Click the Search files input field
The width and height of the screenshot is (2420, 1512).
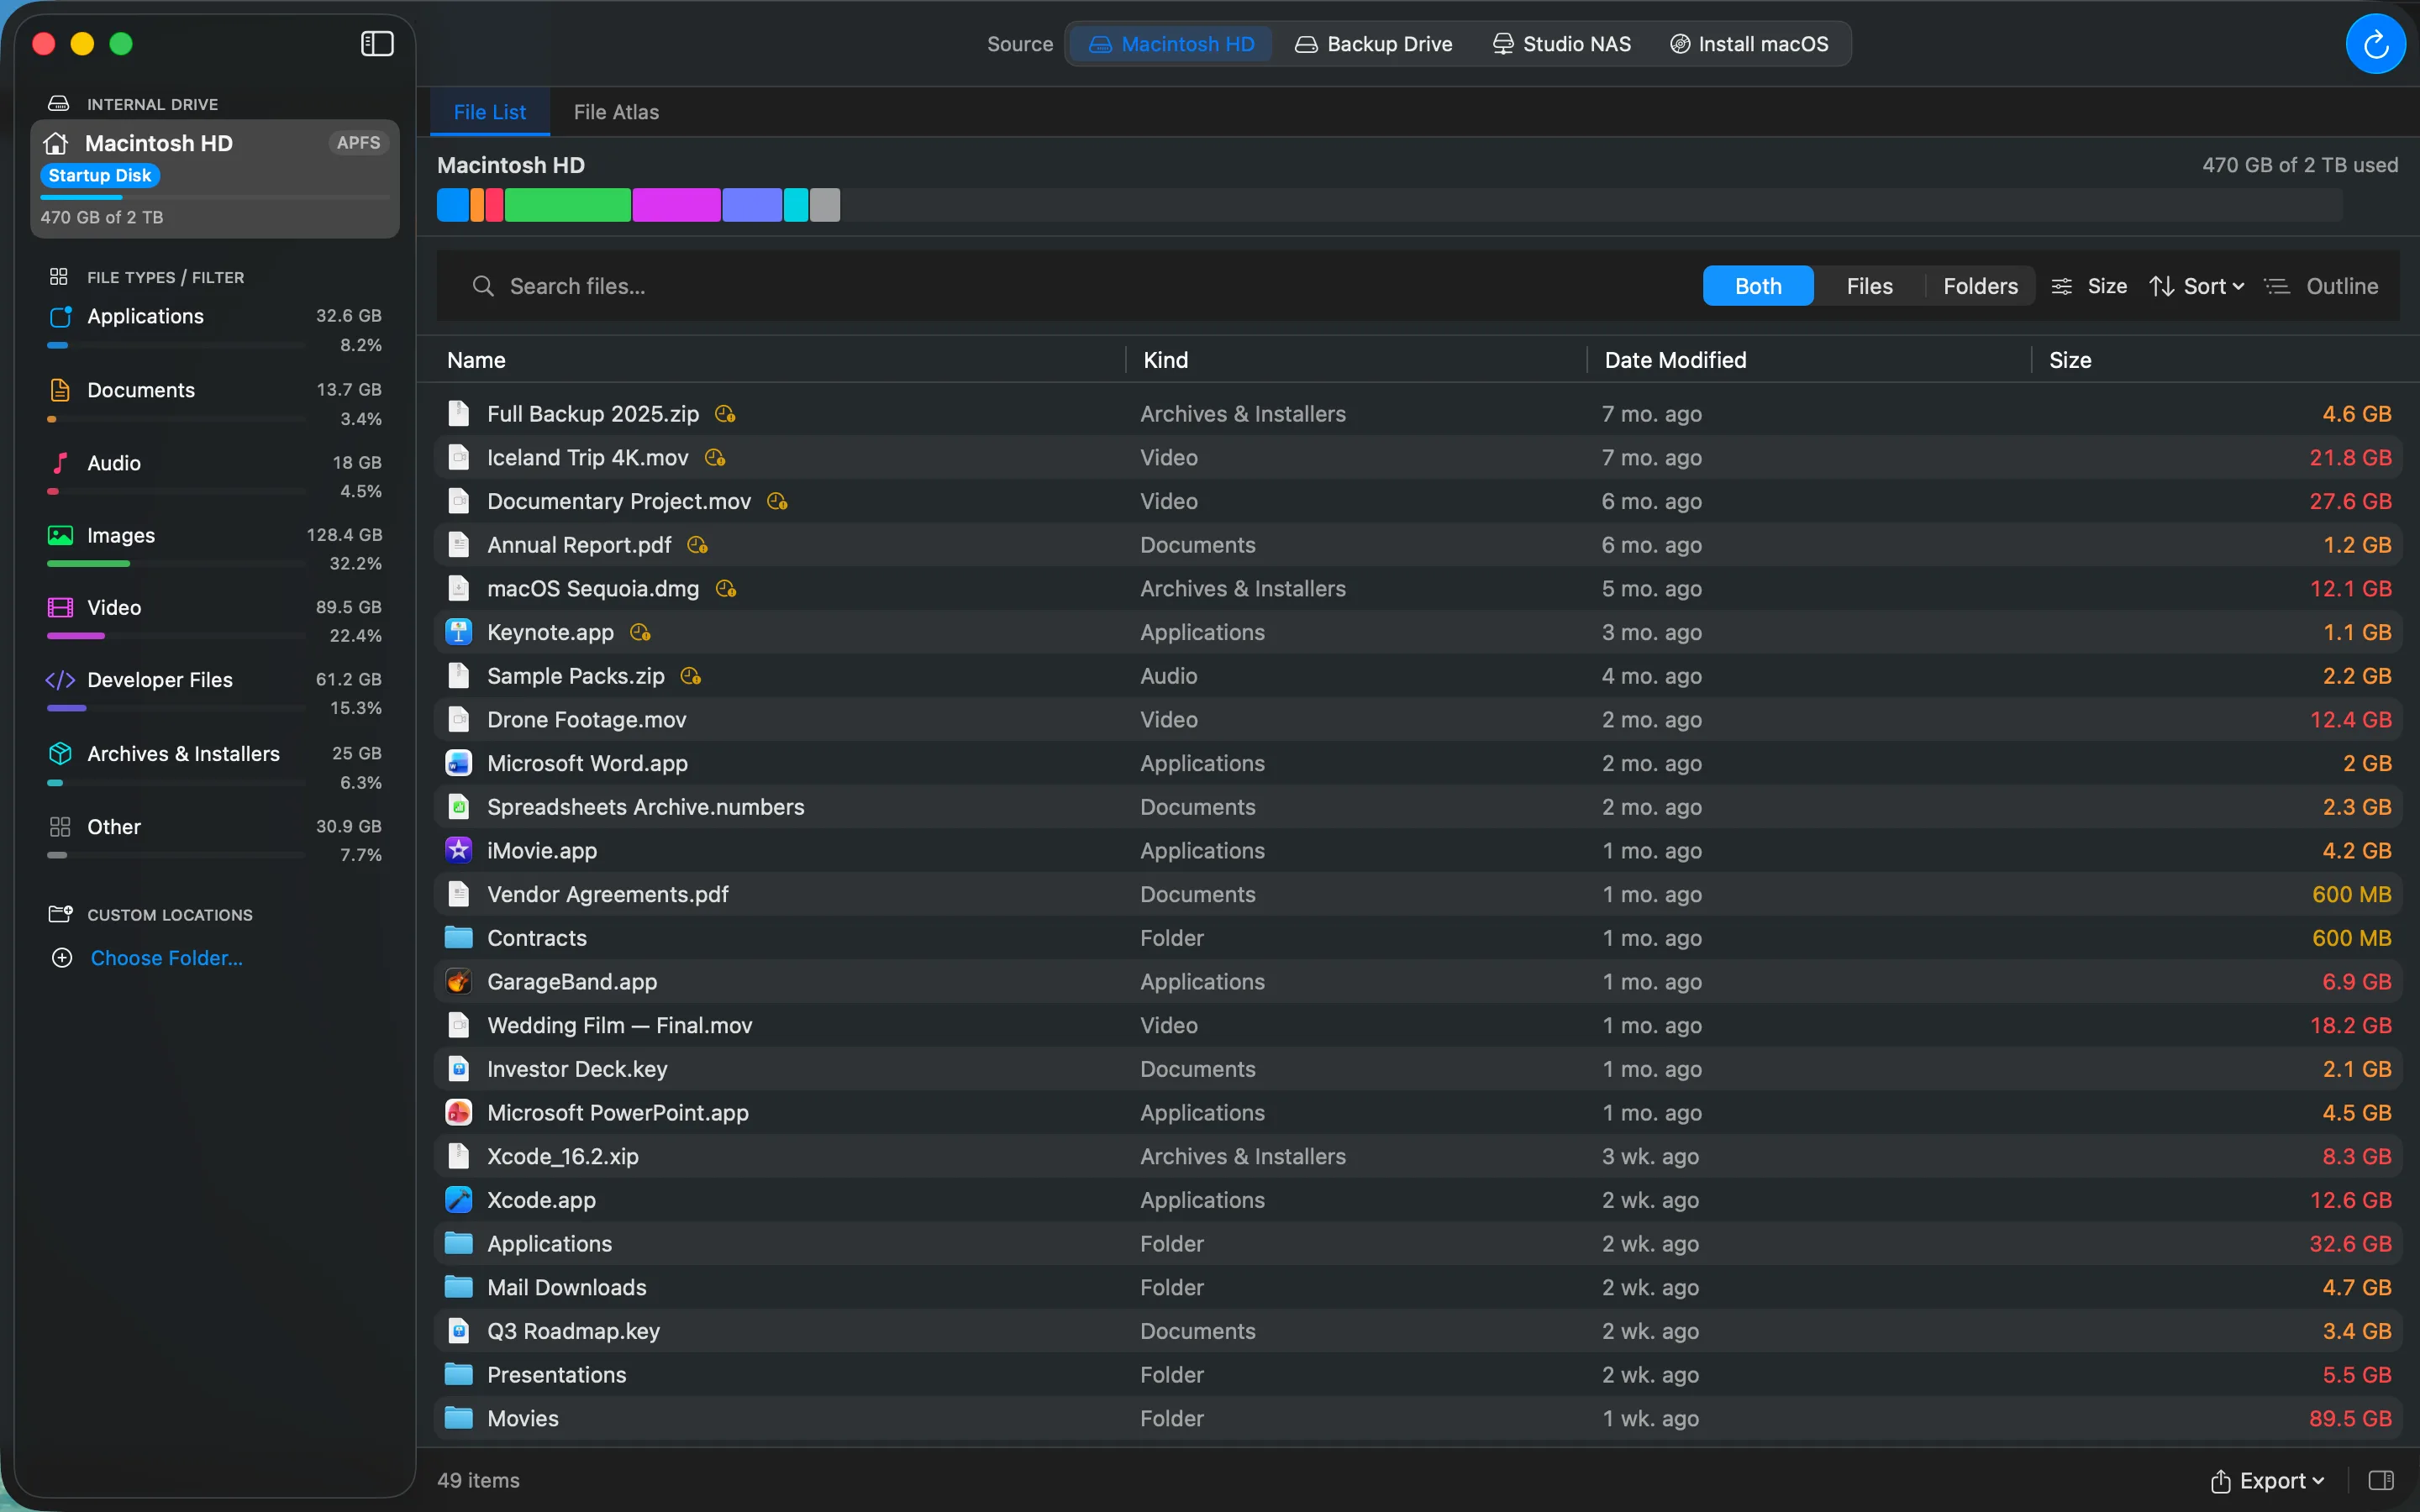pos(1080,286)
